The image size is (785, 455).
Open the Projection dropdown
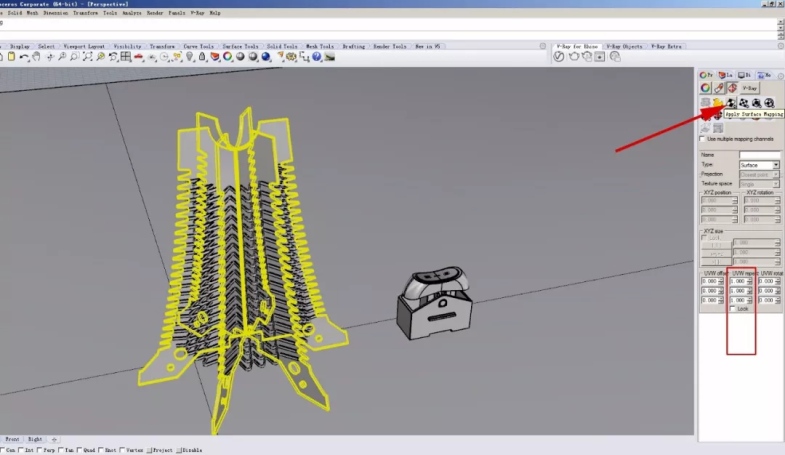[758, 174]
